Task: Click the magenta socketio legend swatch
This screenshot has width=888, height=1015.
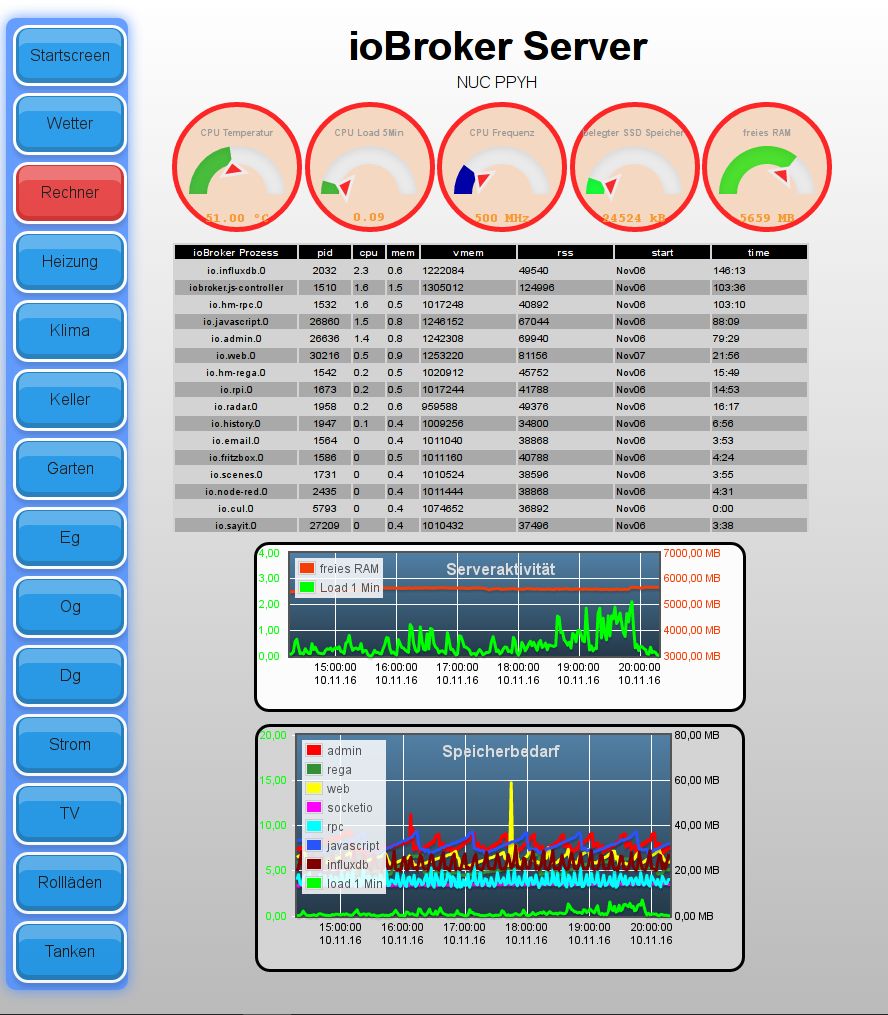Action: click(314, 807)
